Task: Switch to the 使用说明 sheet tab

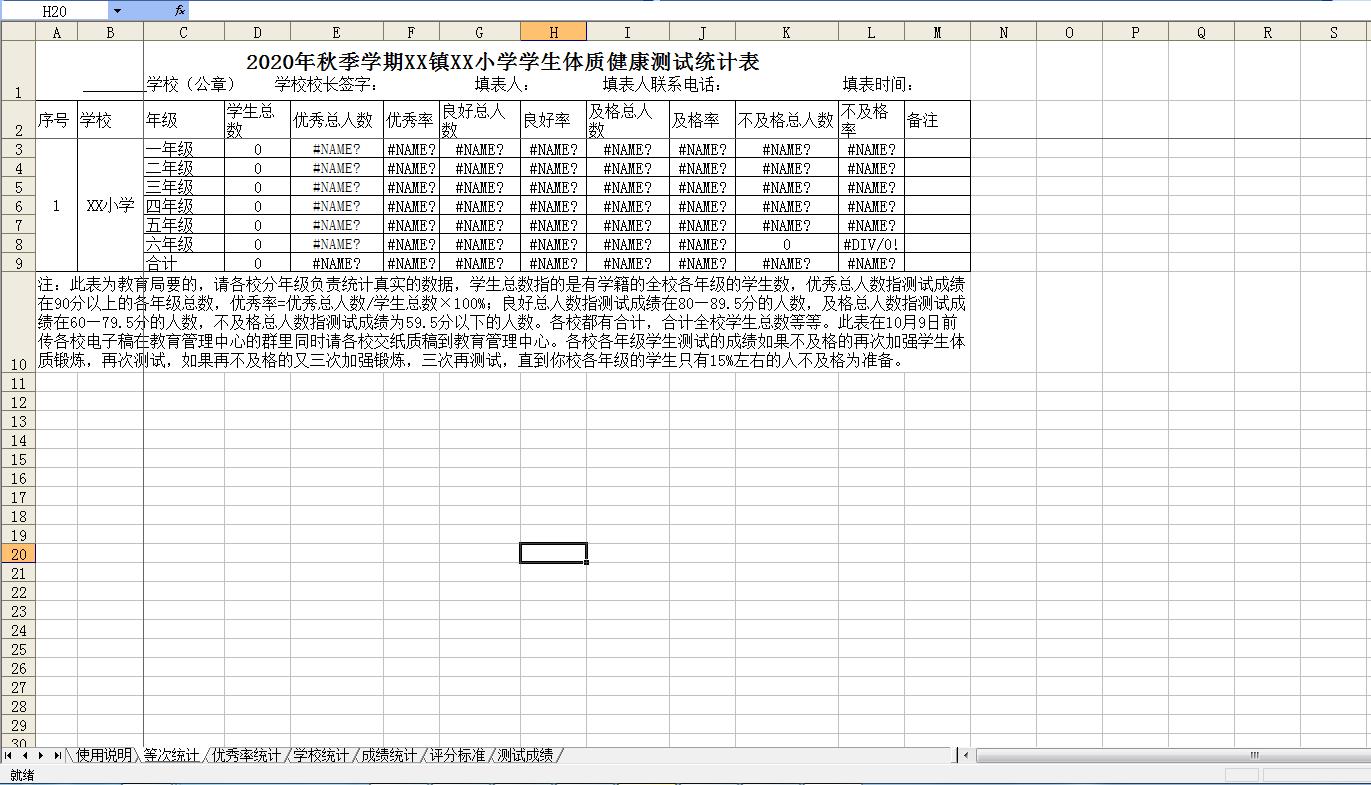Action: pos(103,755)
